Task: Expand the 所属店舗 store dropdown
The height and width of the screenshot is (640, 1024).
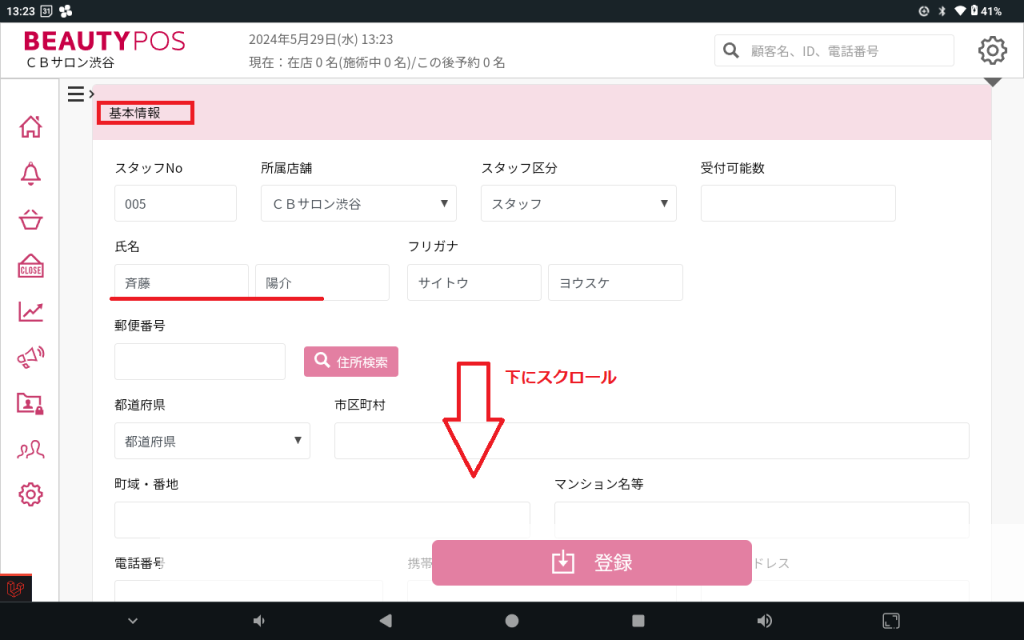Action: pyautogui.click(x=358, y=204)
